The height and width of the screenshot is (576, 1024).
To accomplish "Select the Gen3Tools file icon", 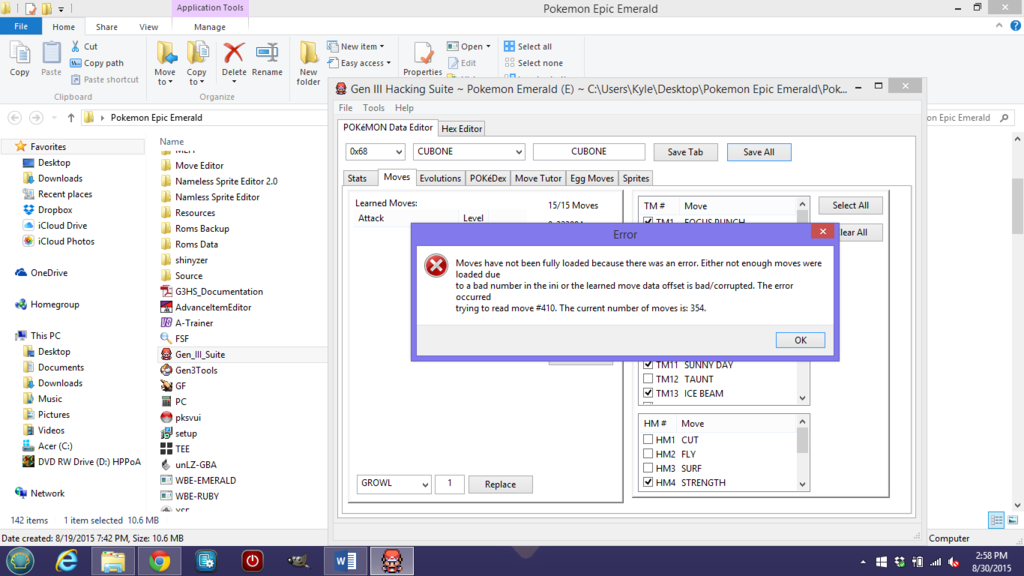I will click(x=167, y=370).
